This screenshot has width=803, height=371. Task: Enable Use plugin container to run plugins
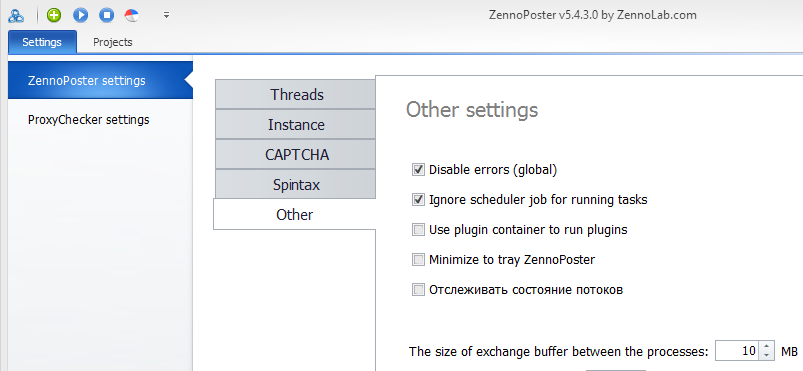(418, 230)
